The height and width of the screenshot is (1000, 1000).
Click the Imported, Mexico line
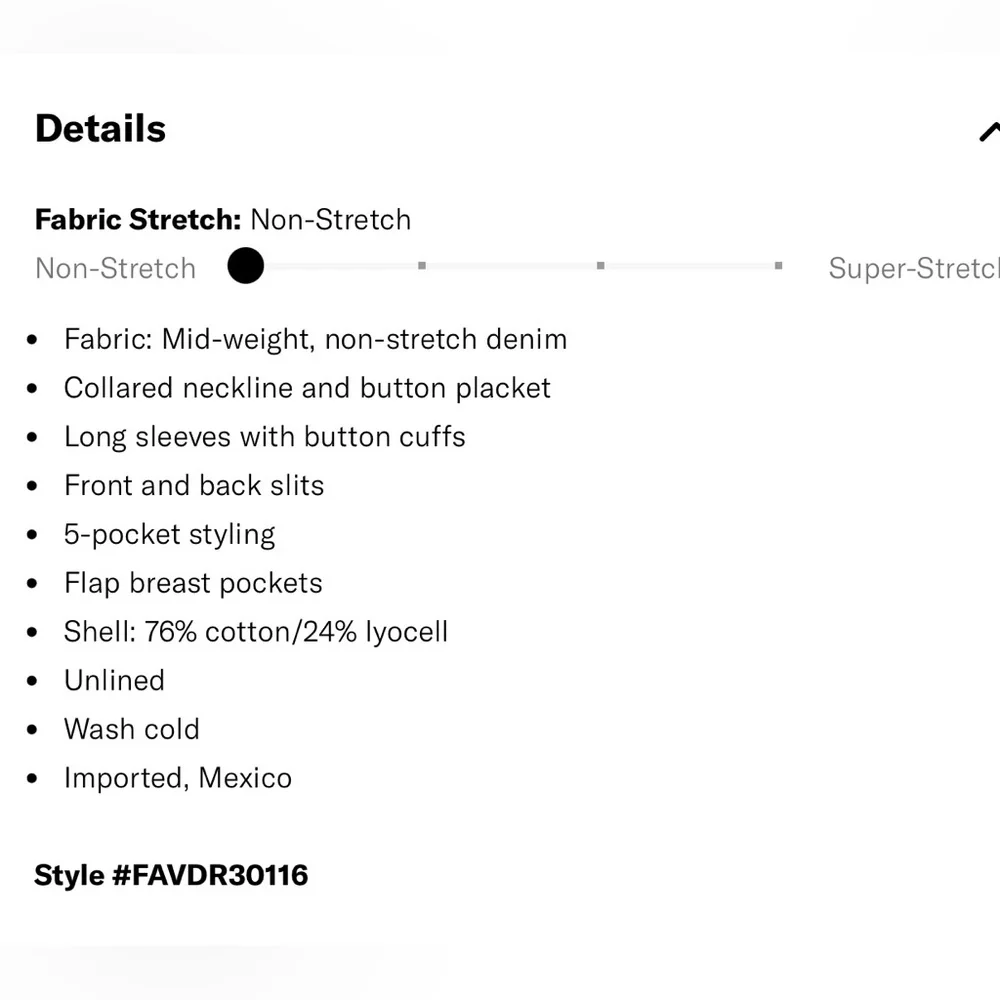pos(178,778)
